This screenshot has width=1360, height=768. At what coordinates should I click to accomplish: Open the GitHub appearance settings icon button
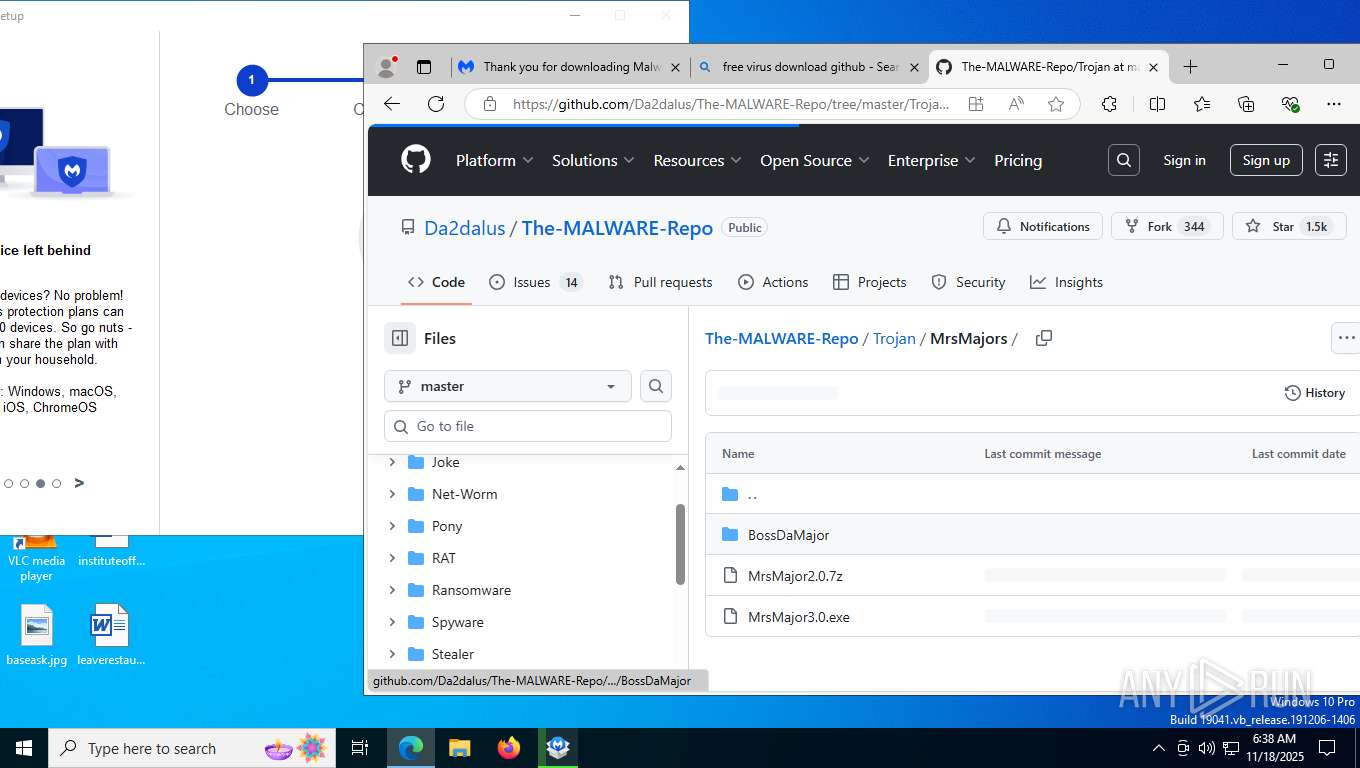pyautogui.click(x=1331, y=160)
